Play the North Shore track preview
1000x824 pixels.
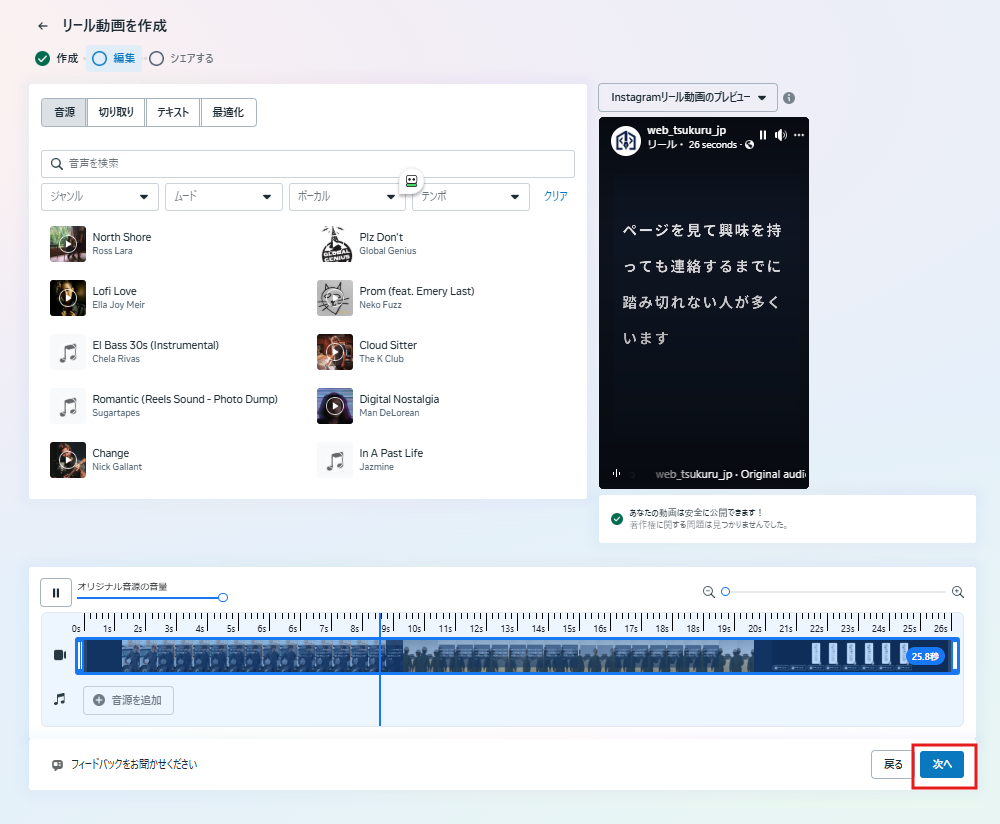[68, 244]
